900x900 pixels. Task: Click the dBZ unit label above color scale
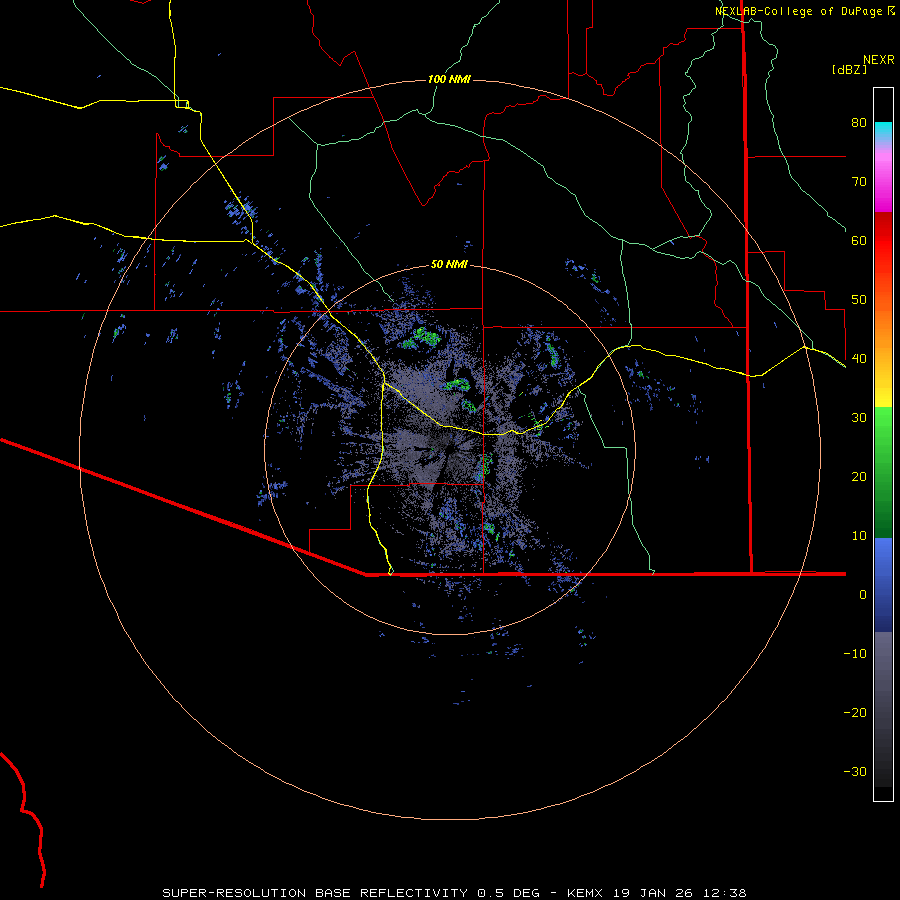point(849,70)
